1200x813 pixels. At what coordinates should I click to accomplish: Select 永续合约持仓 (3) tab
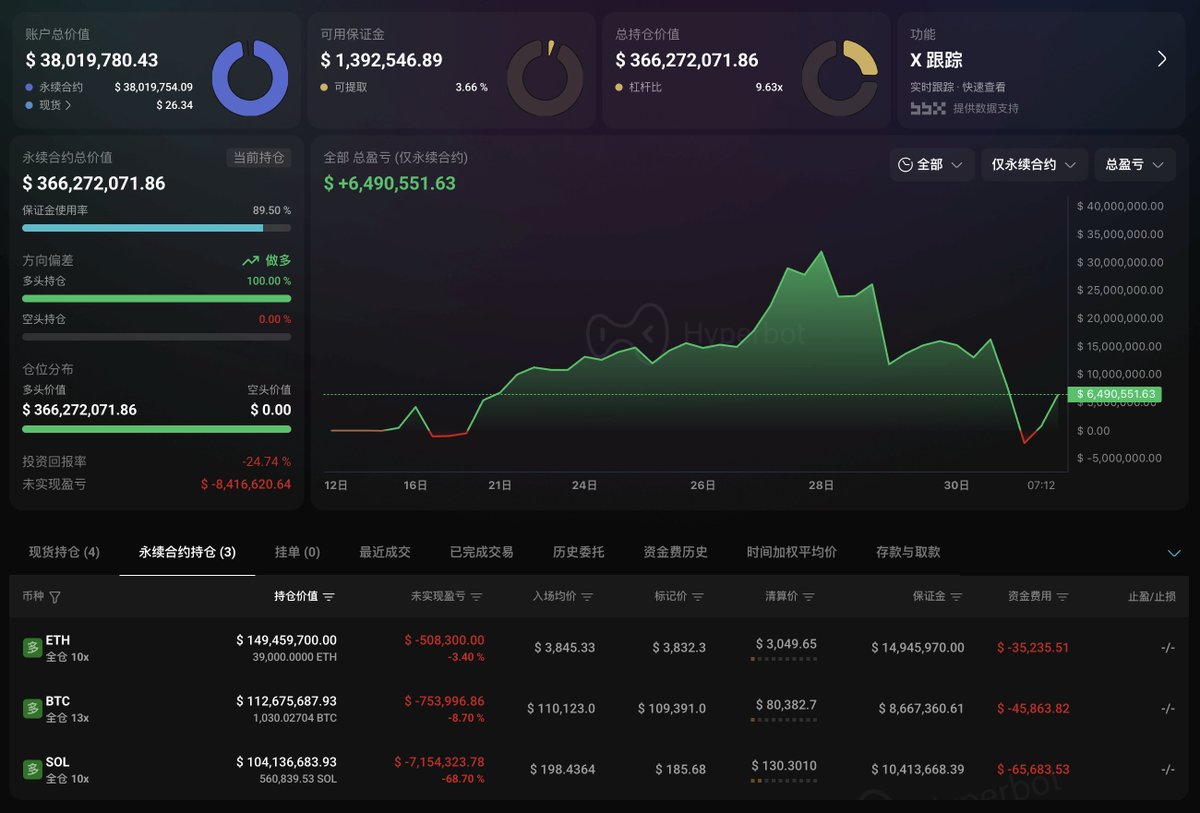[187, 552]
